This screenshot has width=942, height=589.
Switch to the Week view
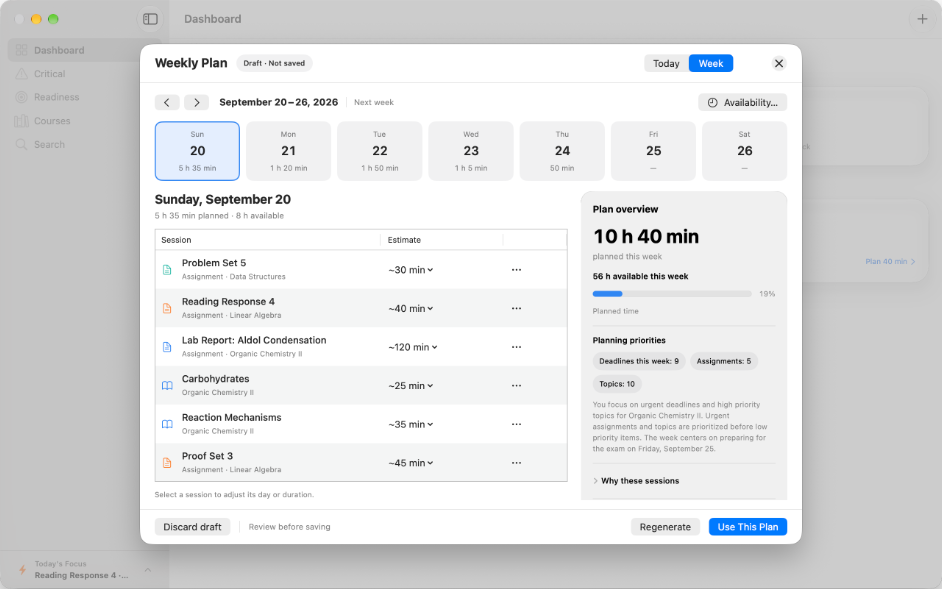click(711, 63)
